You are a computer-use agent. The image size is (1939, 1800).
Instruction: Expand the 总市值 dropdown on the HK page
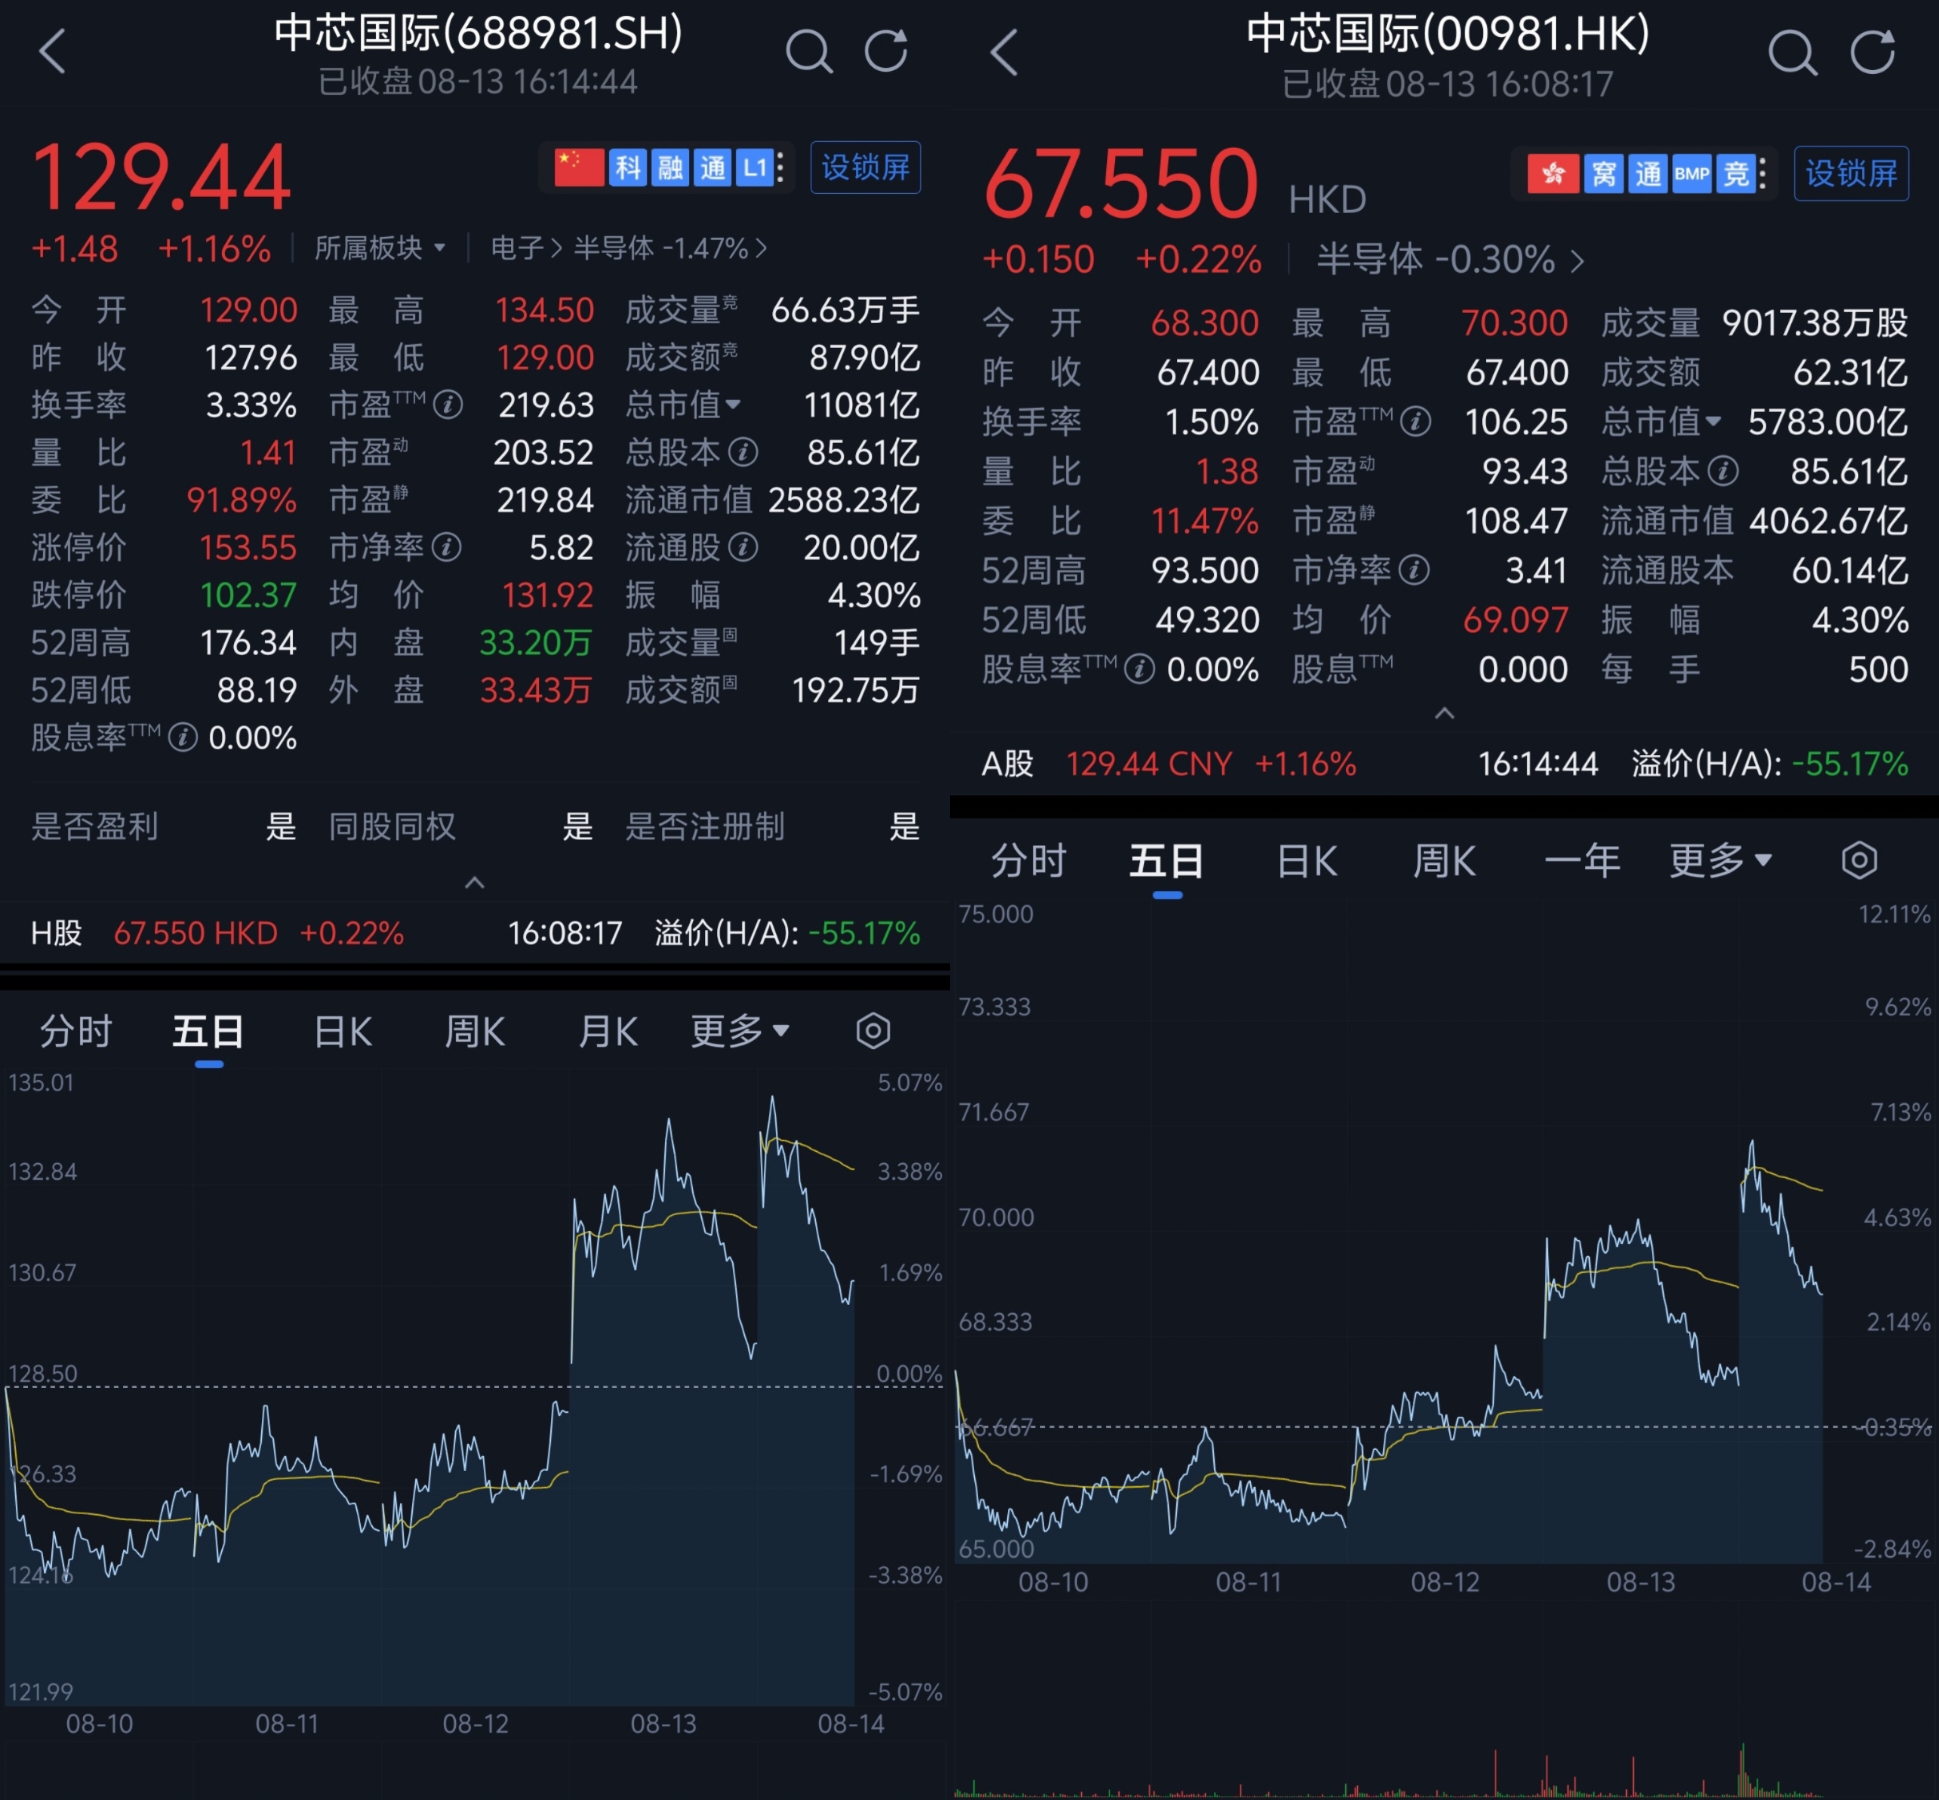[x=1661, y=421]
